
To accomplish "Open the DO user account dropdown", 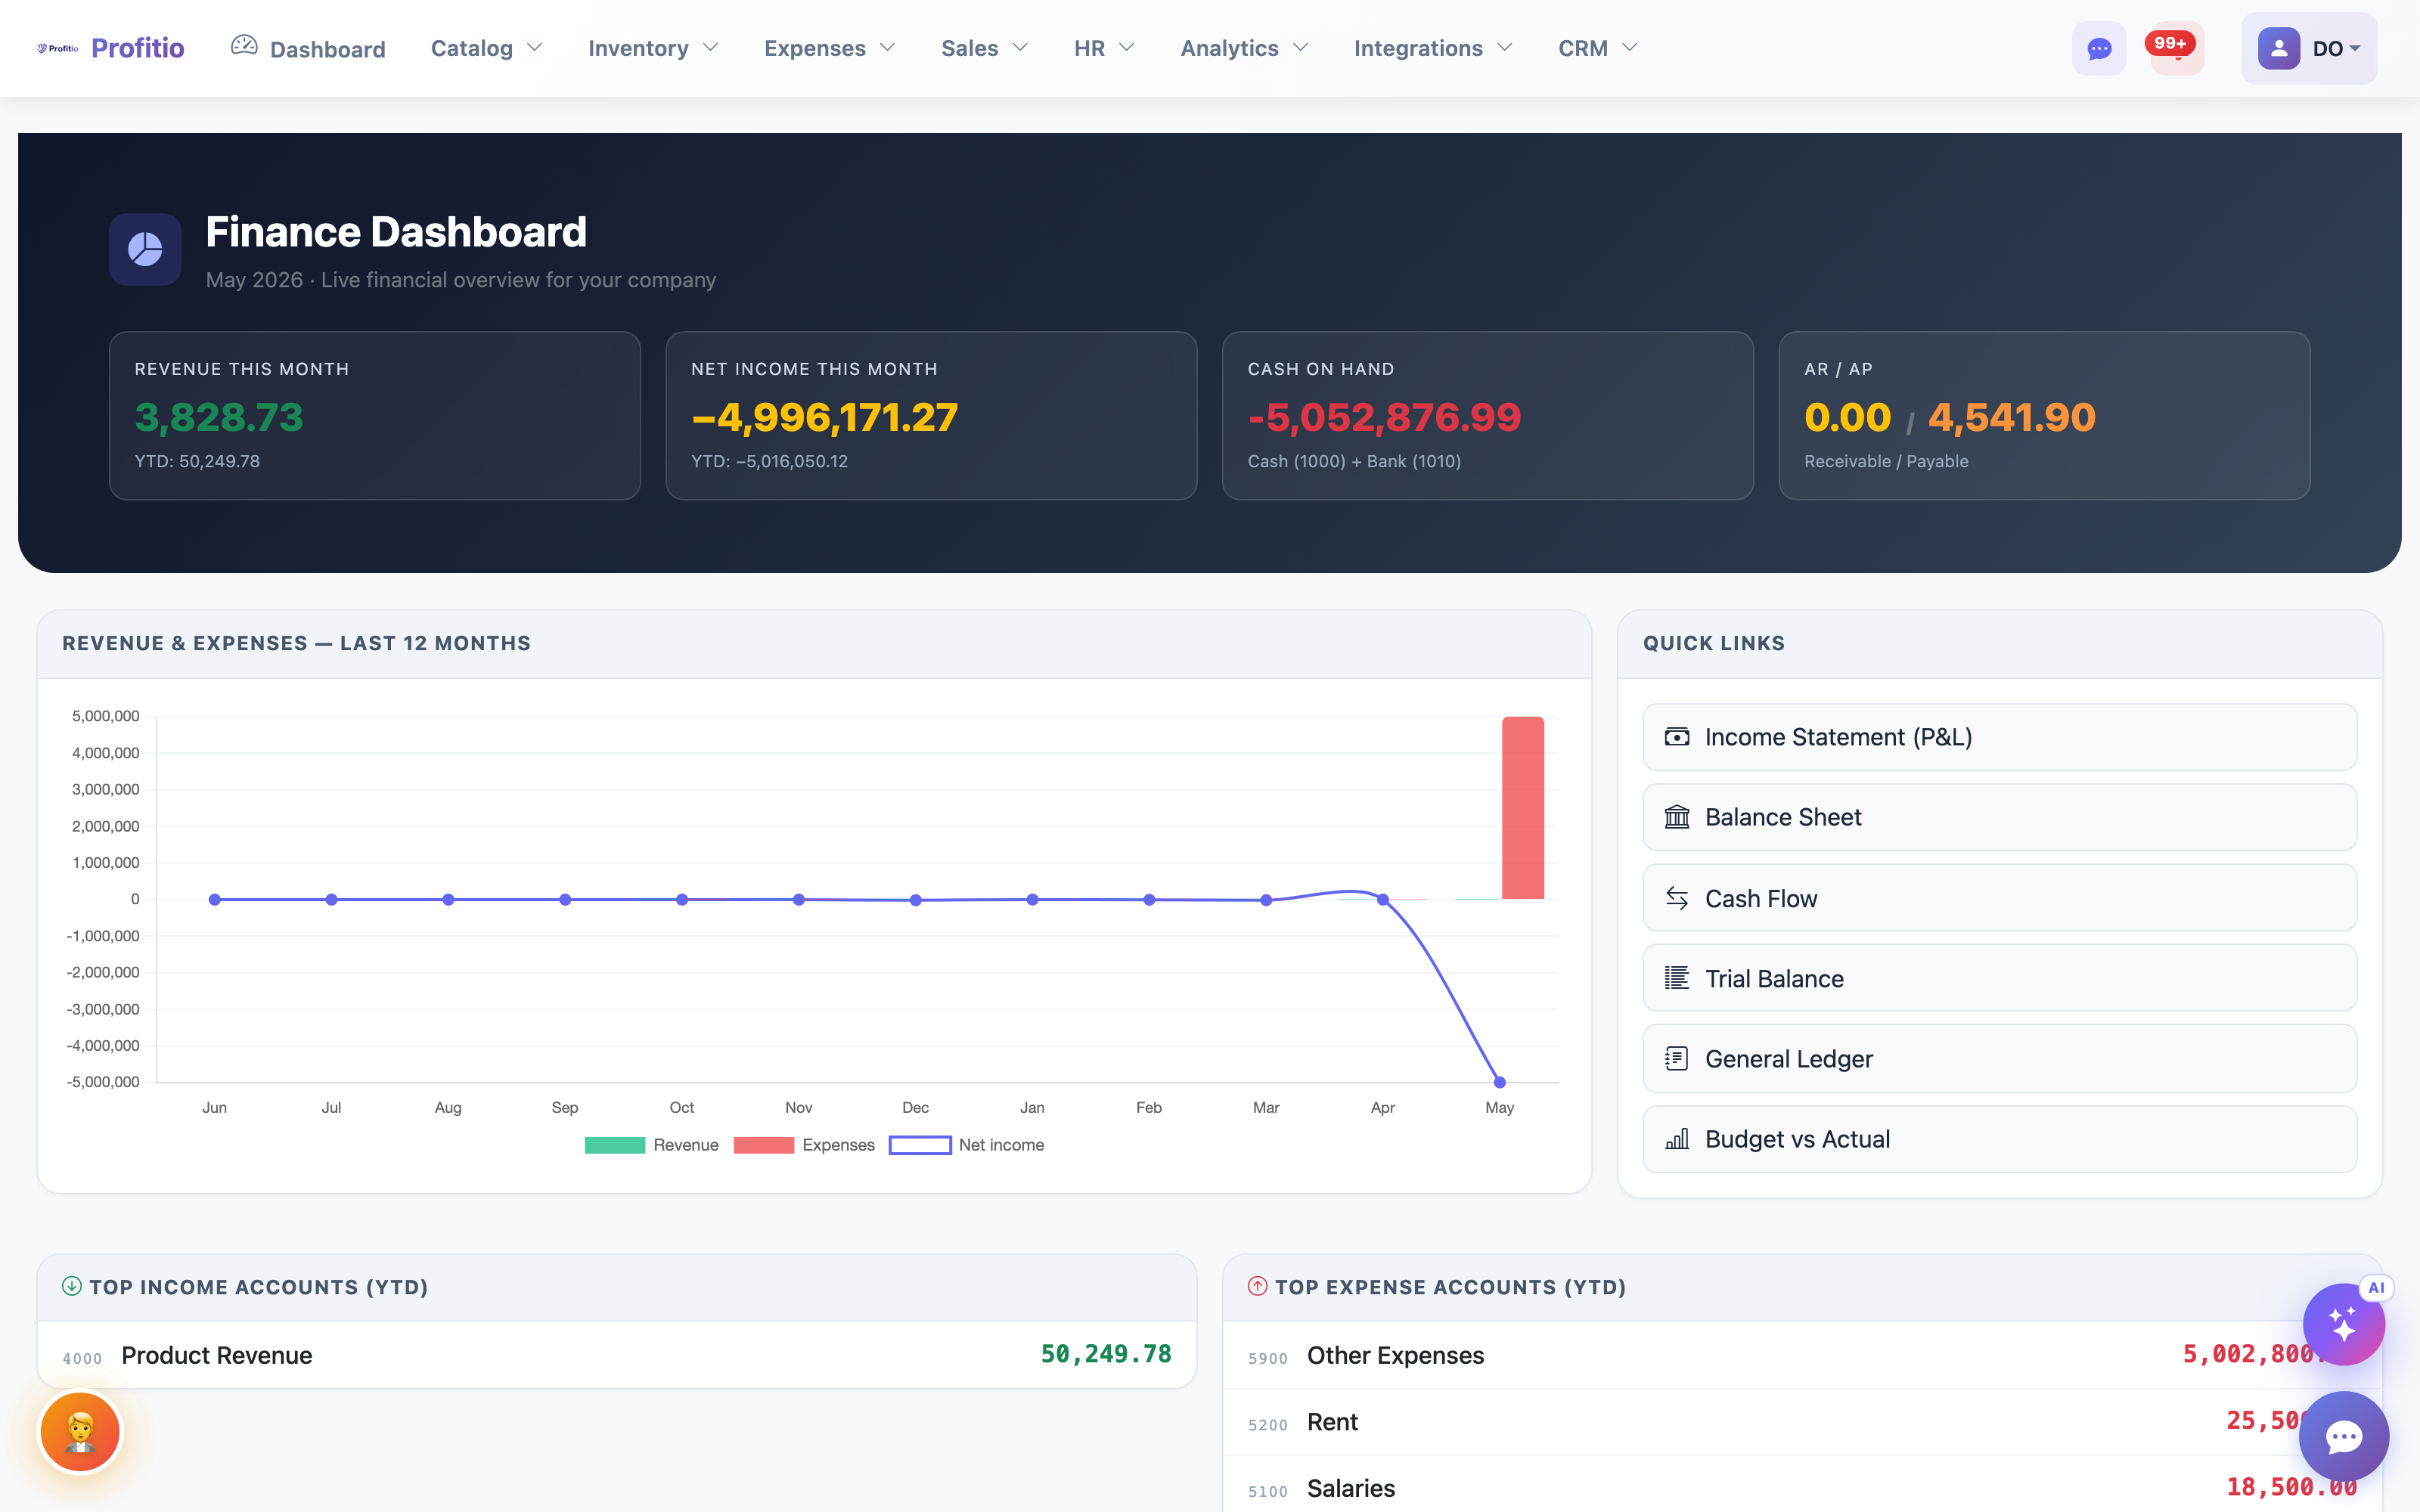I will point(2308,48).
